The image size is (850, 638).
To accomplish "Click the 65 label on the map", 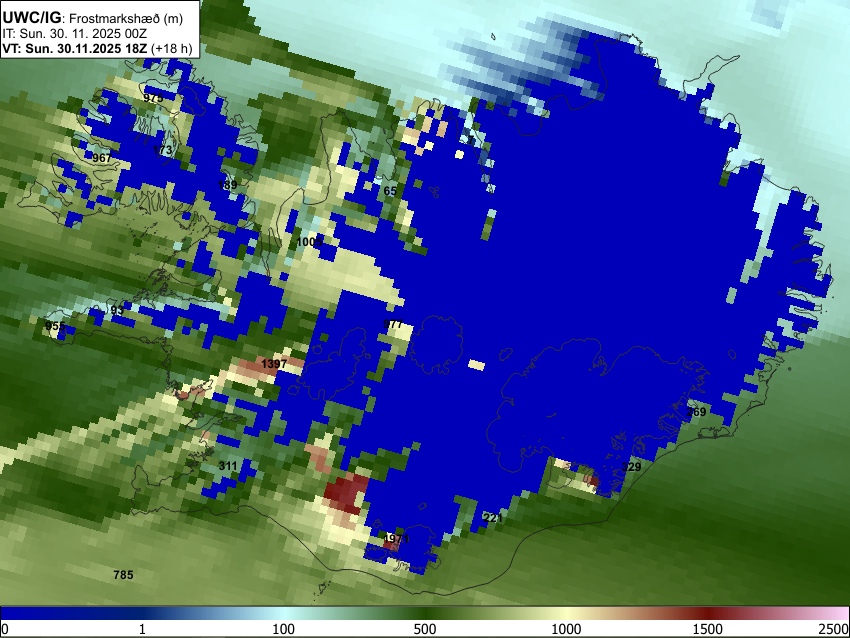I will [x=390, y=191].
